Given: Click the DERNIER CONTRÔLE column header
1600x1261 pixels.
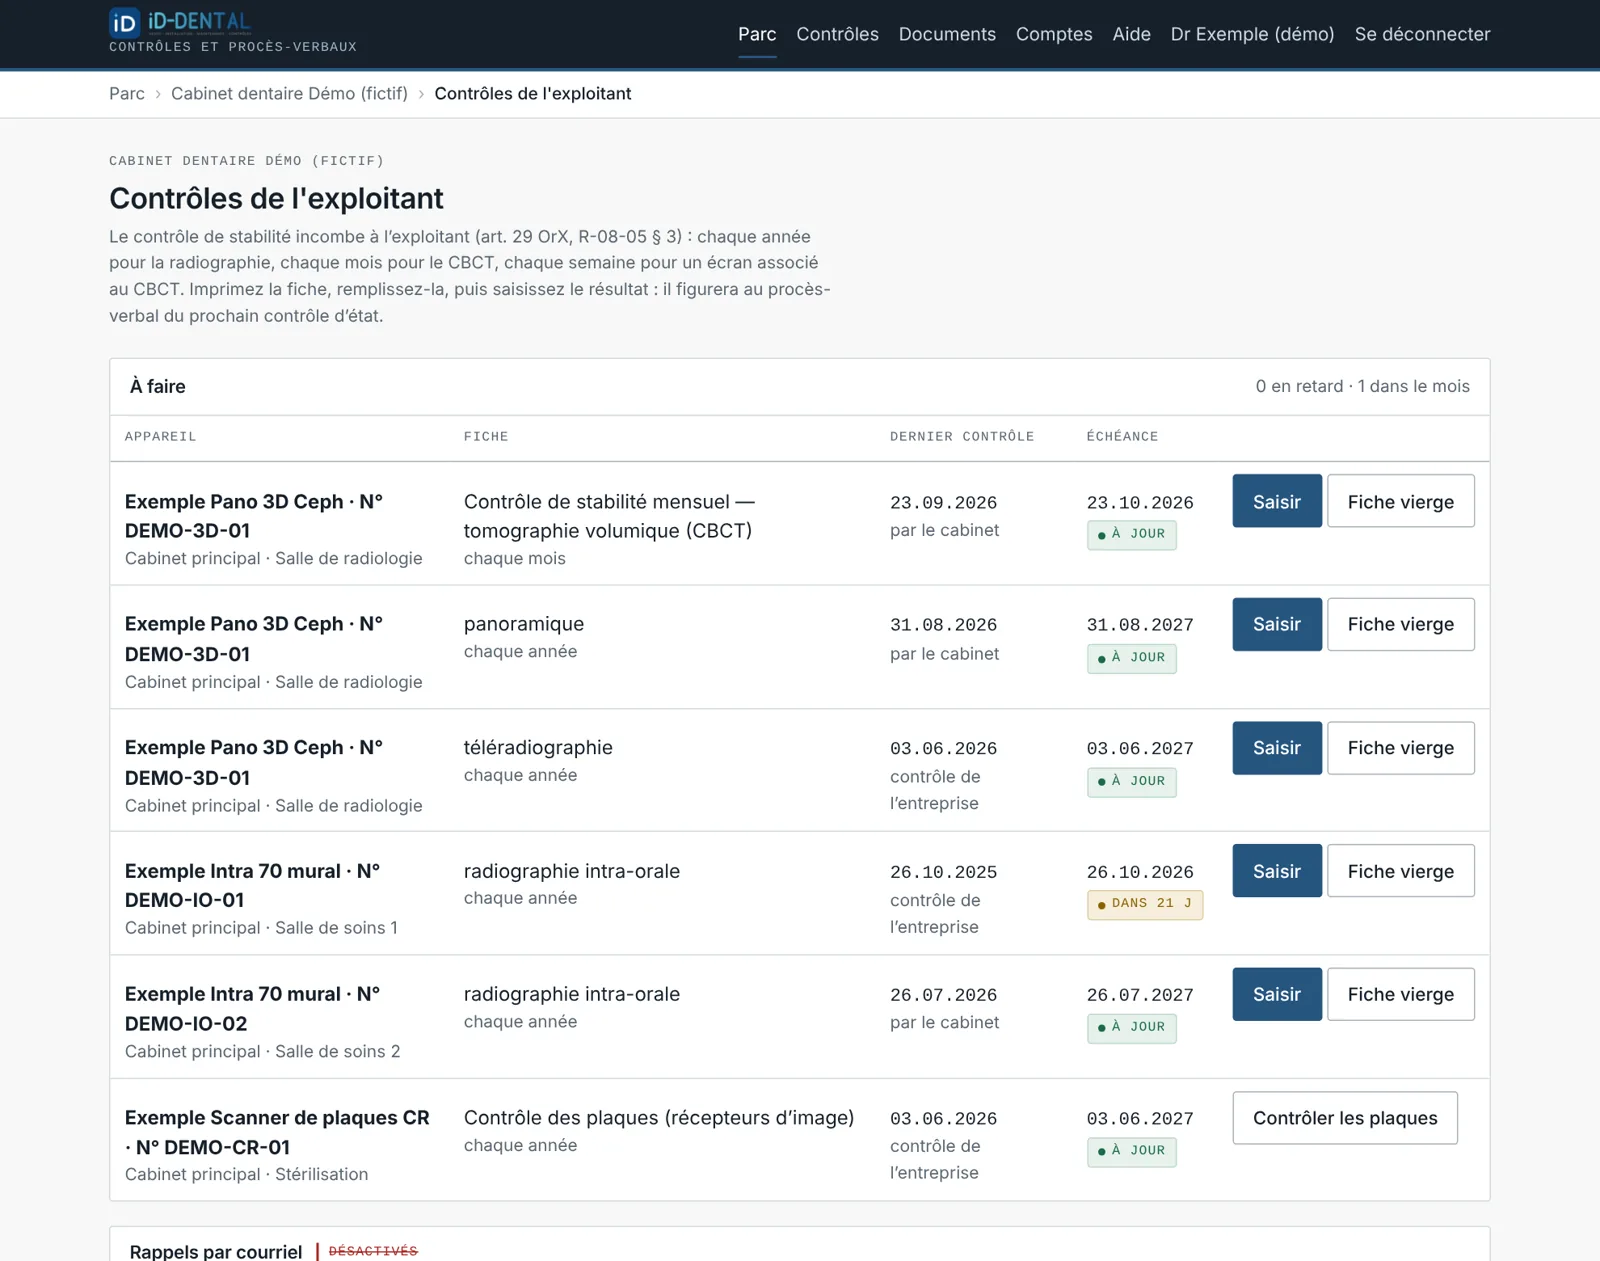Looking at the screenshot, I should pos(962,437).
